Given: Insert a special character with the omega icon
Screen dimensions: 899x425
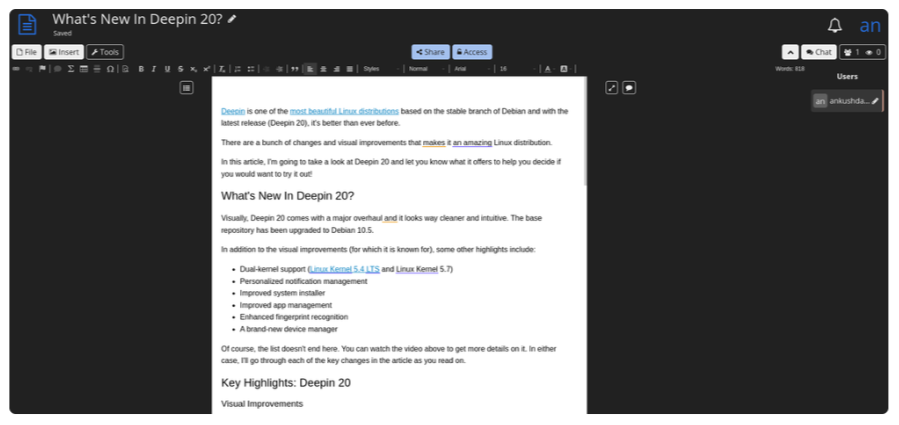Looking at the screenshot, I should coord(110,69).
